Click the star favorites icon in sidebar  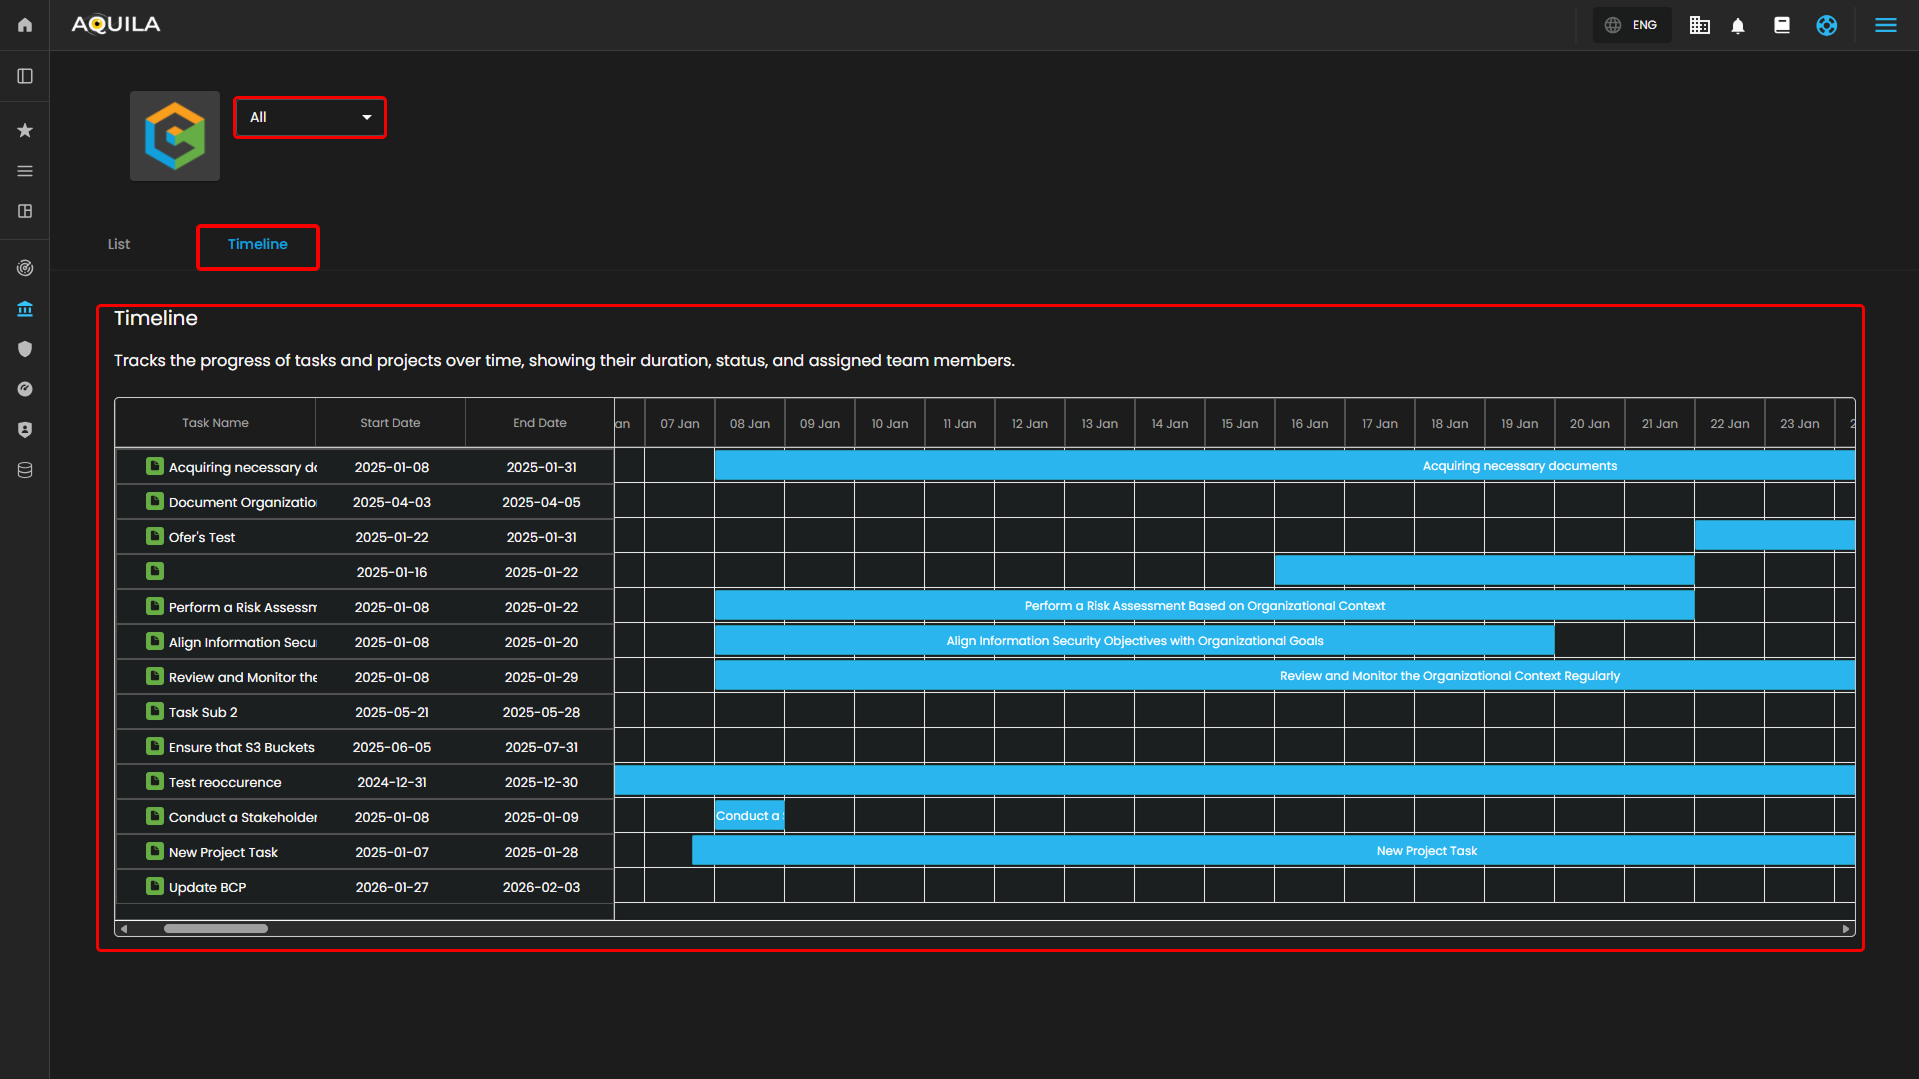click(25, 130)
